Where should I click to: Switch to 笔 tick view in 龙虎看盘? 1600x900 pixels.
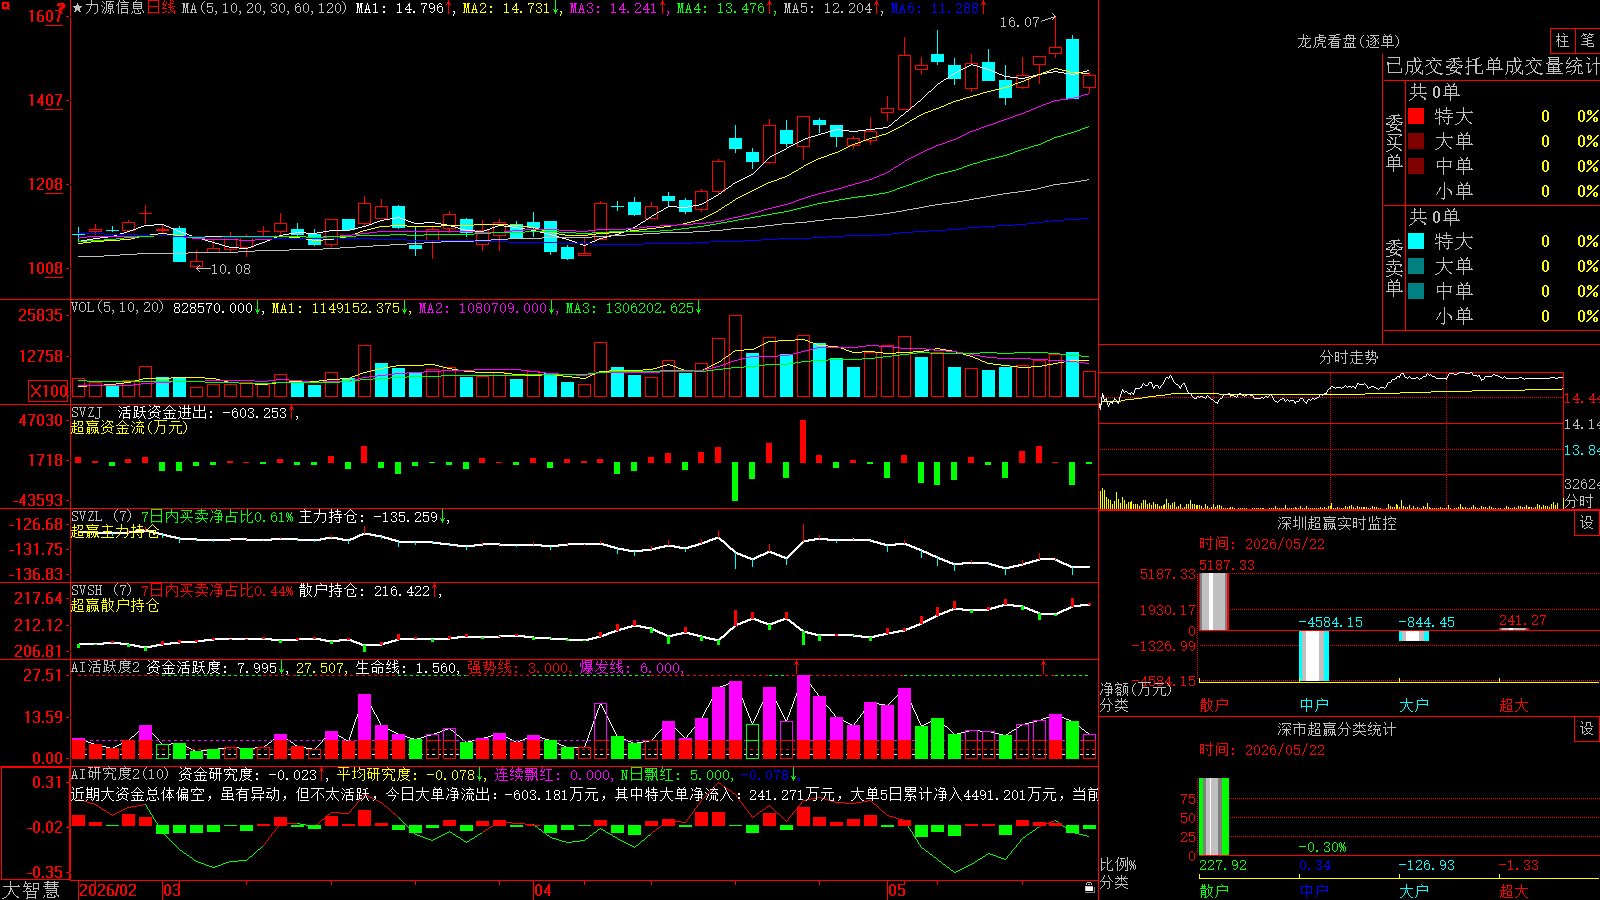point(1588,41)
